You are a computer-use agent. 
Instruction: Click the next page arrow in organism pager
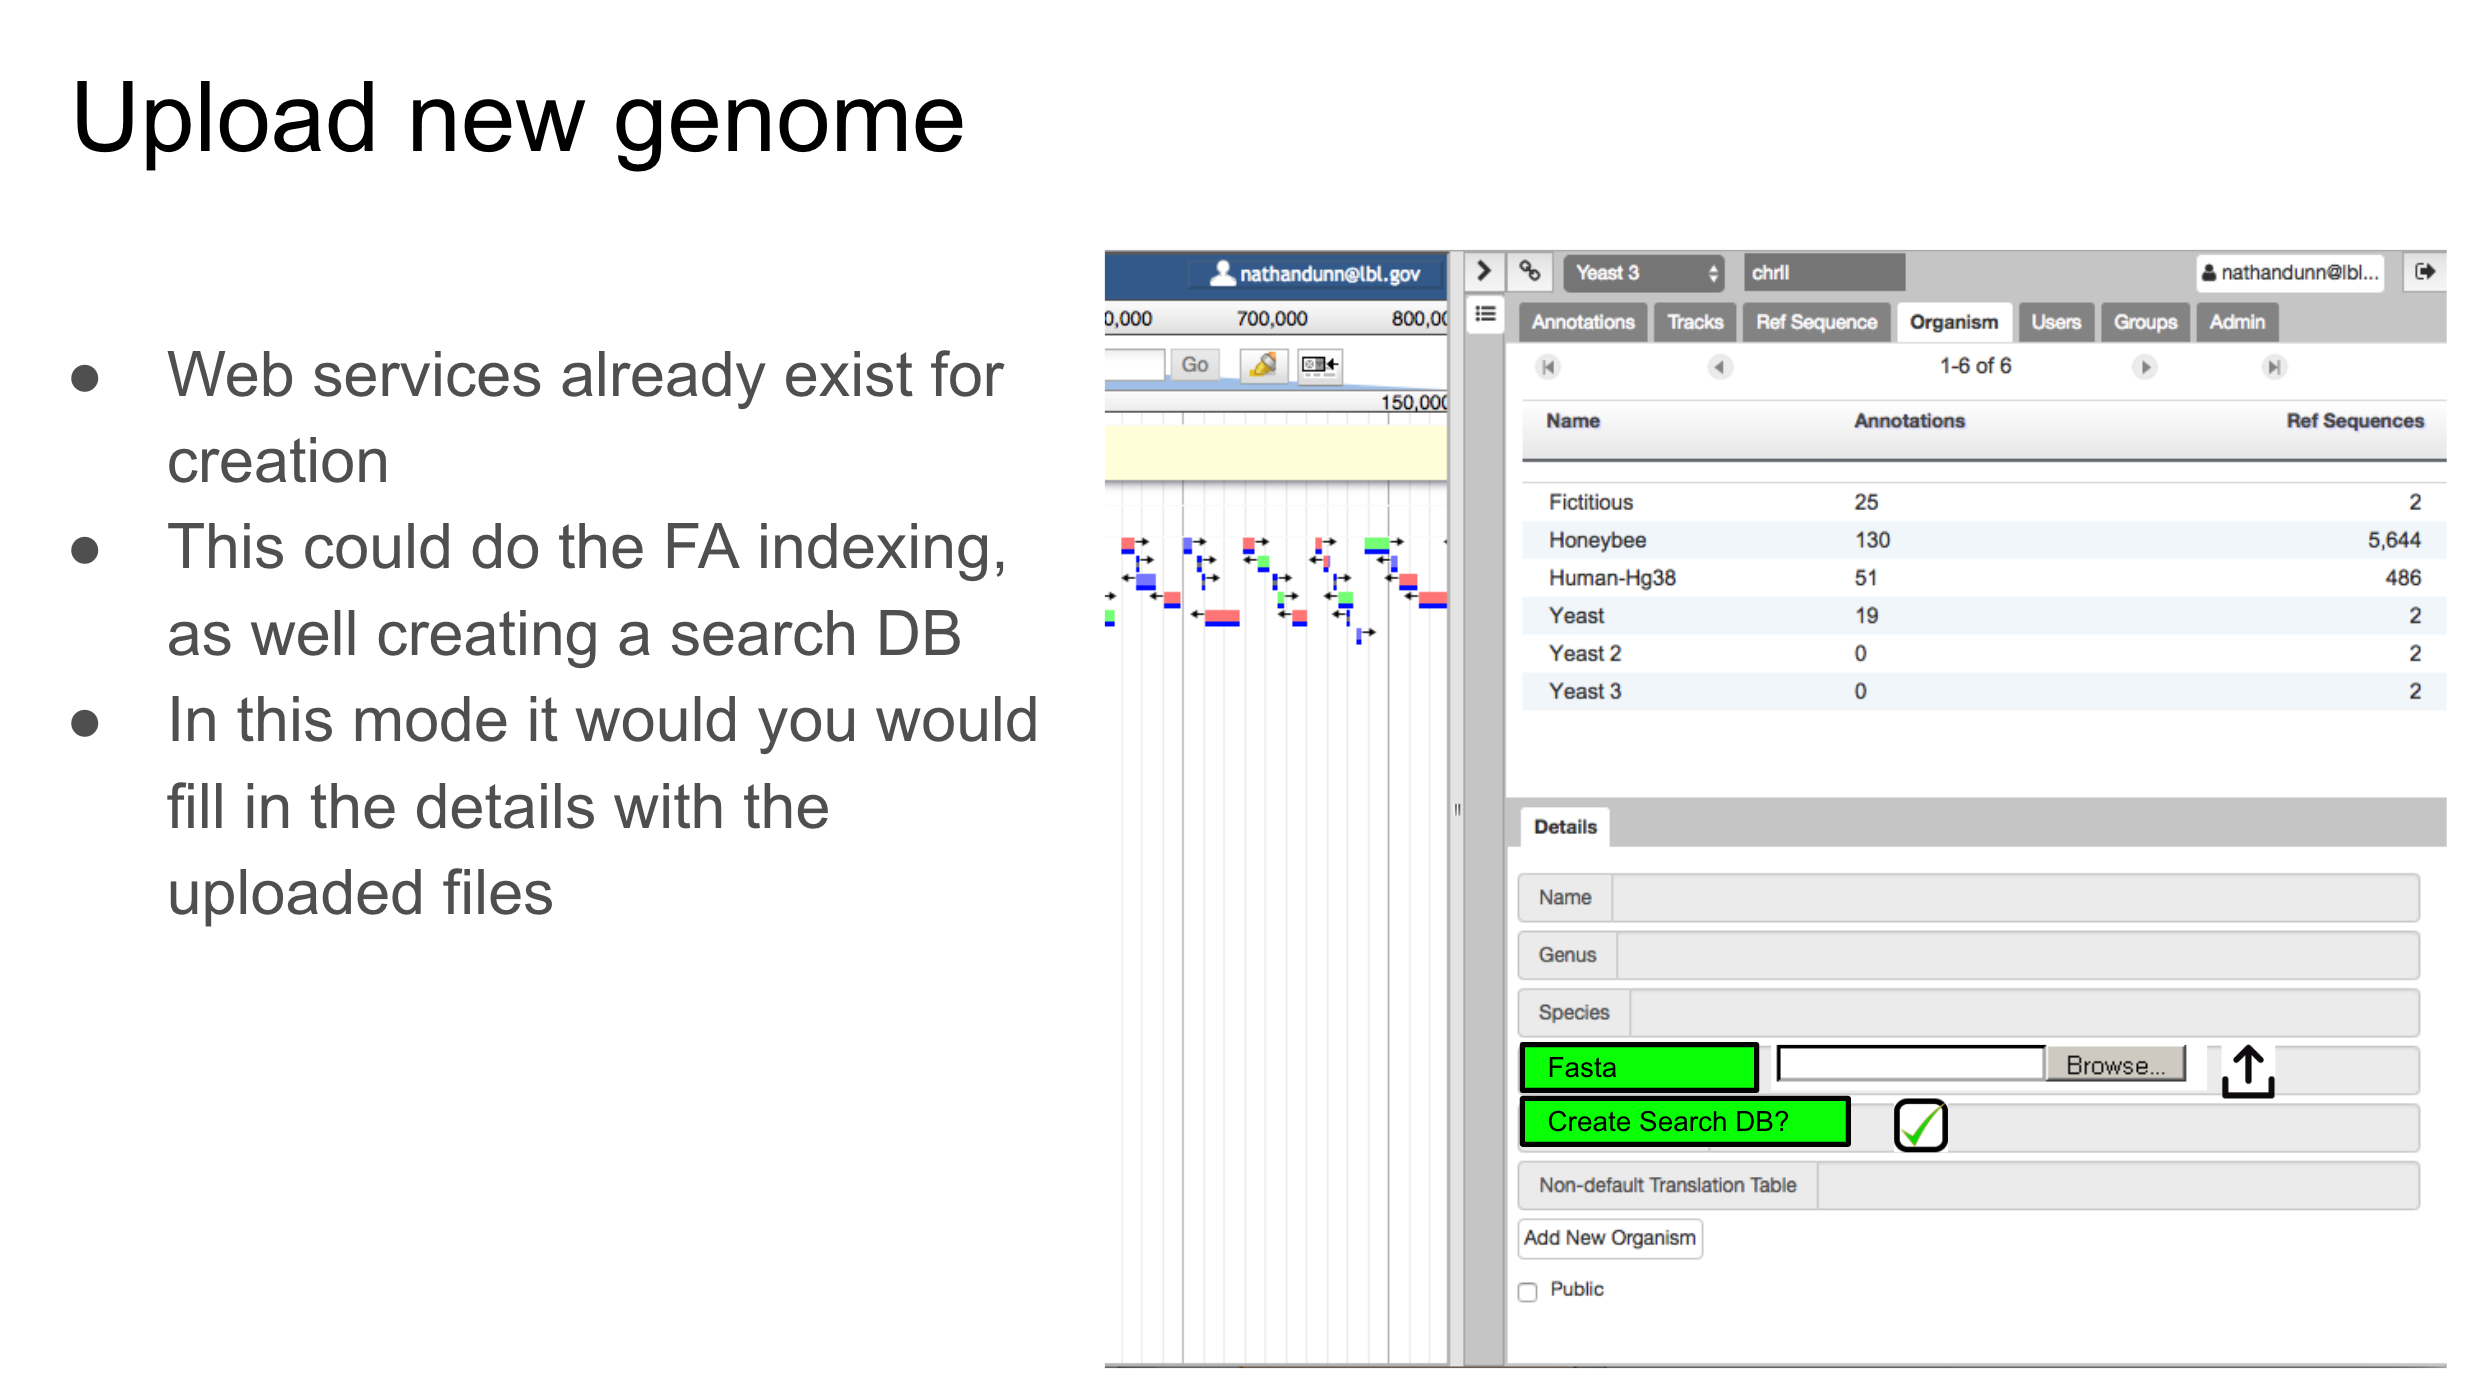click(2146, 367)
